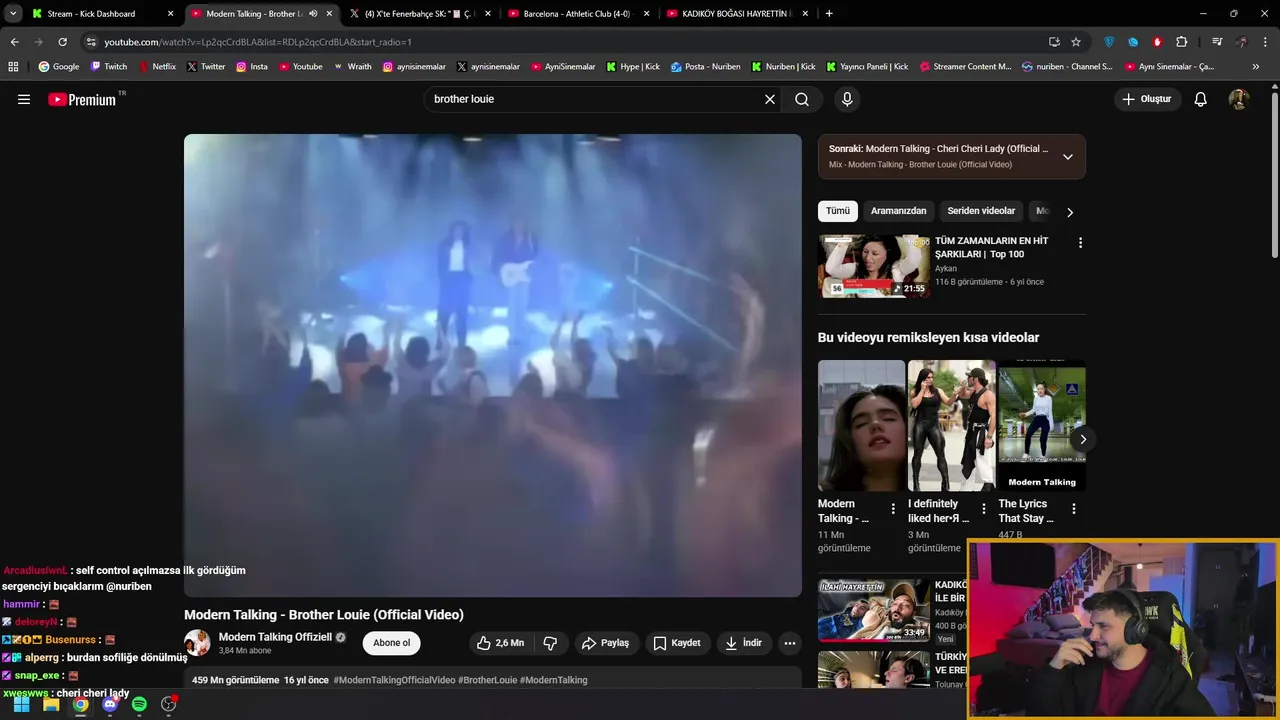Image resolution: width=1280 pixels, height=720 pixels.
Task: Open the #ModernTalkingOfficialVideo hashtag link
Action: pos(394,680)
